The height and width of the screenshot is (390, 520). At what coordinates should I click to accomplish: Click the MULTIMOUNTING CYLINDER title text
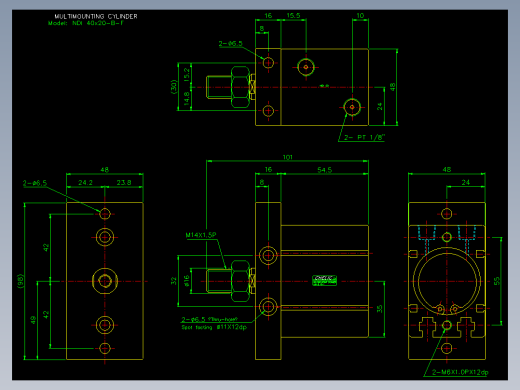96,16
